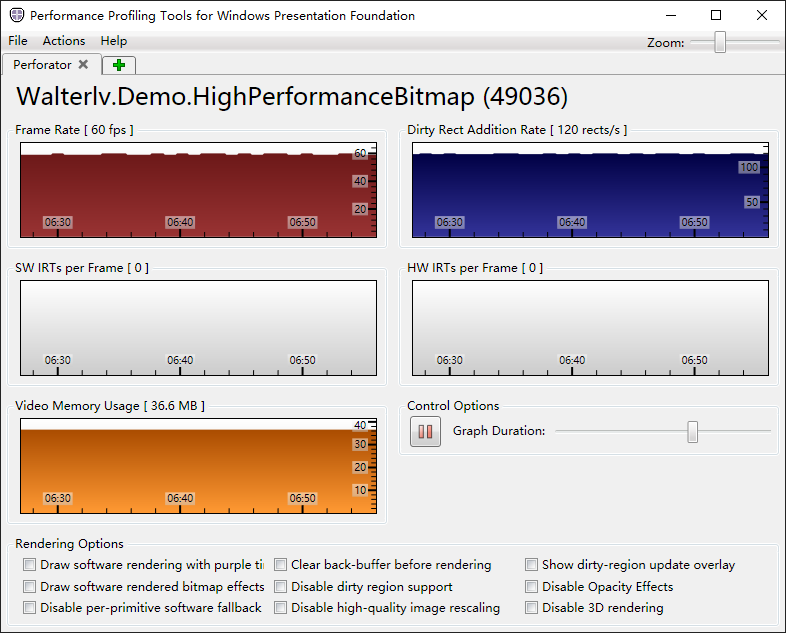
Task: Add a new tool tab with green plus
Action: (x=119, y=65)
